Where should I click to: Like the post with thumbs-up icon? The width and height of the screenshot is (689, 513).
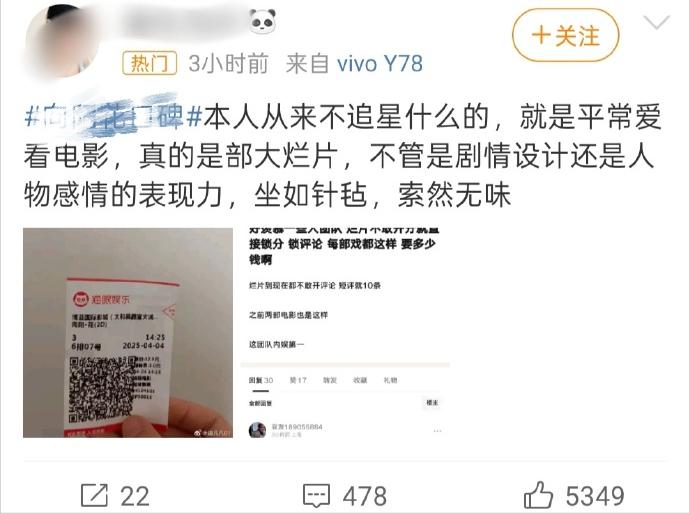tap(538, 495)
